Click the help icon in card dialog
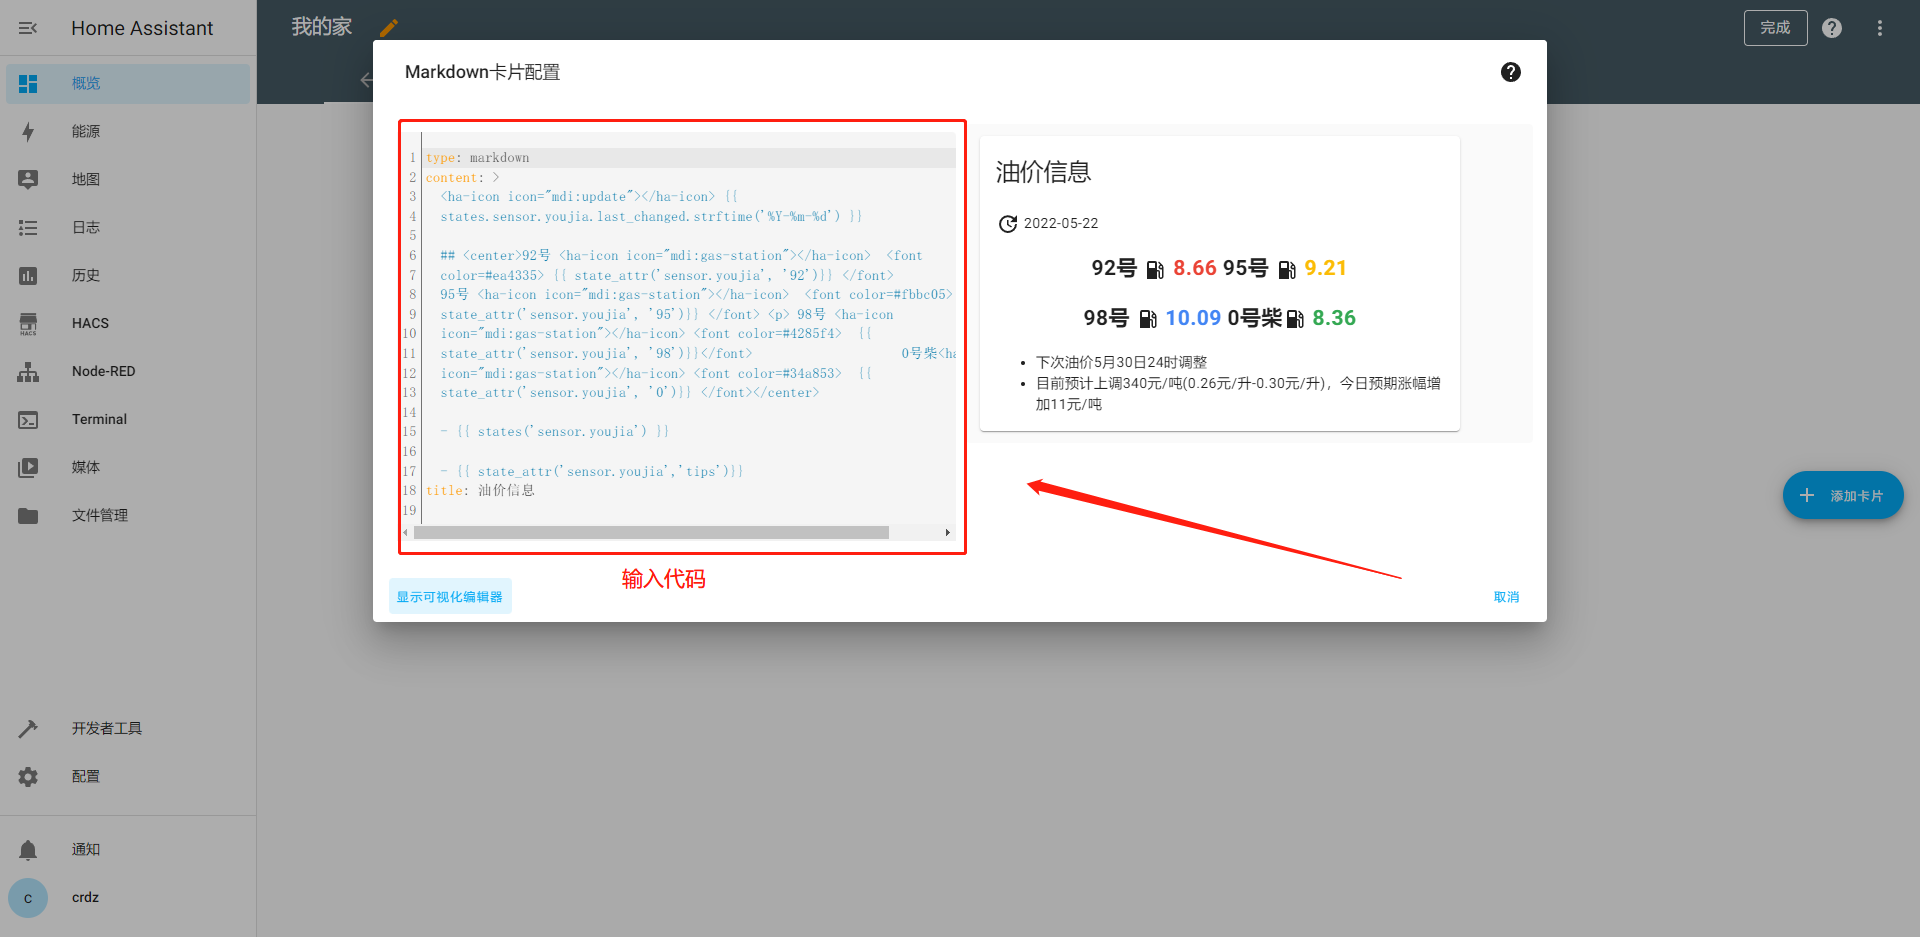This screenshot has width=1920, height=937. pyautogui.click(x=1510, y=72)
